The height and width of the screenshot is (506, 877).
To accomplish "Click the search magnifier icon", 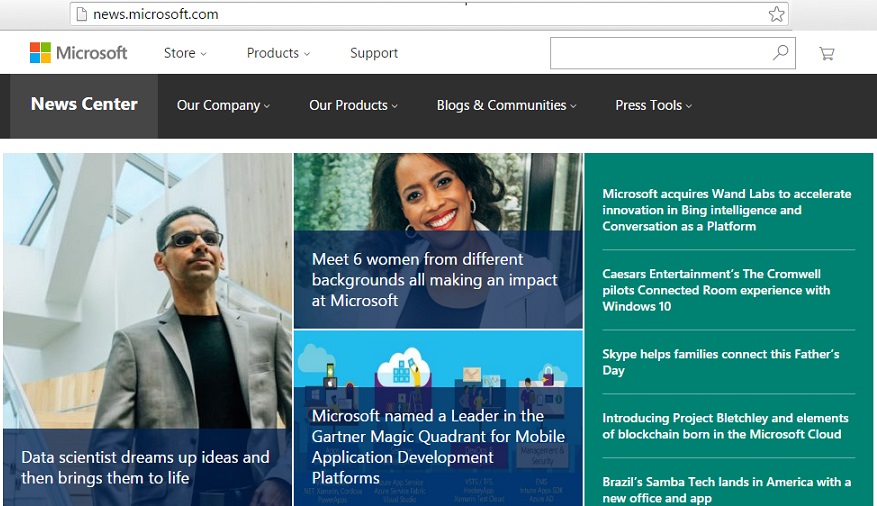I will tap(781, 53).
